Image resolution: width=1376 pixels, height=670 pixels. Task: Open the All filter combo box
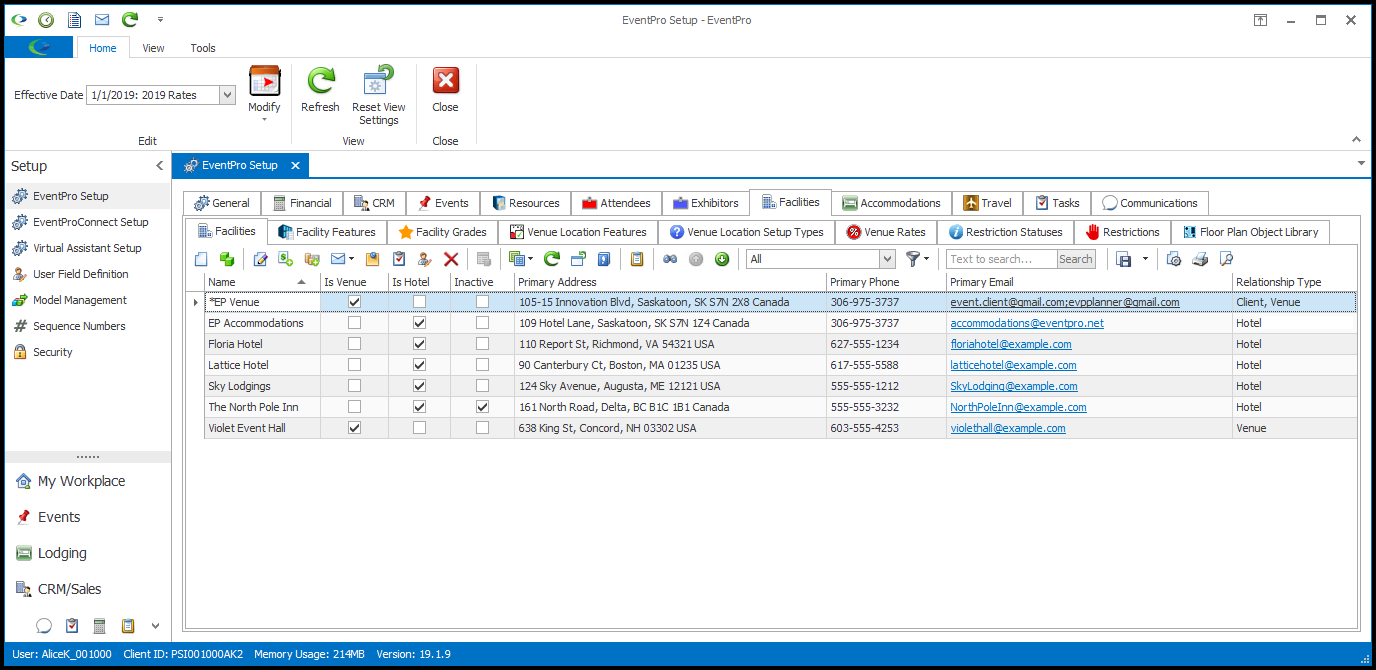pos(887,259)
